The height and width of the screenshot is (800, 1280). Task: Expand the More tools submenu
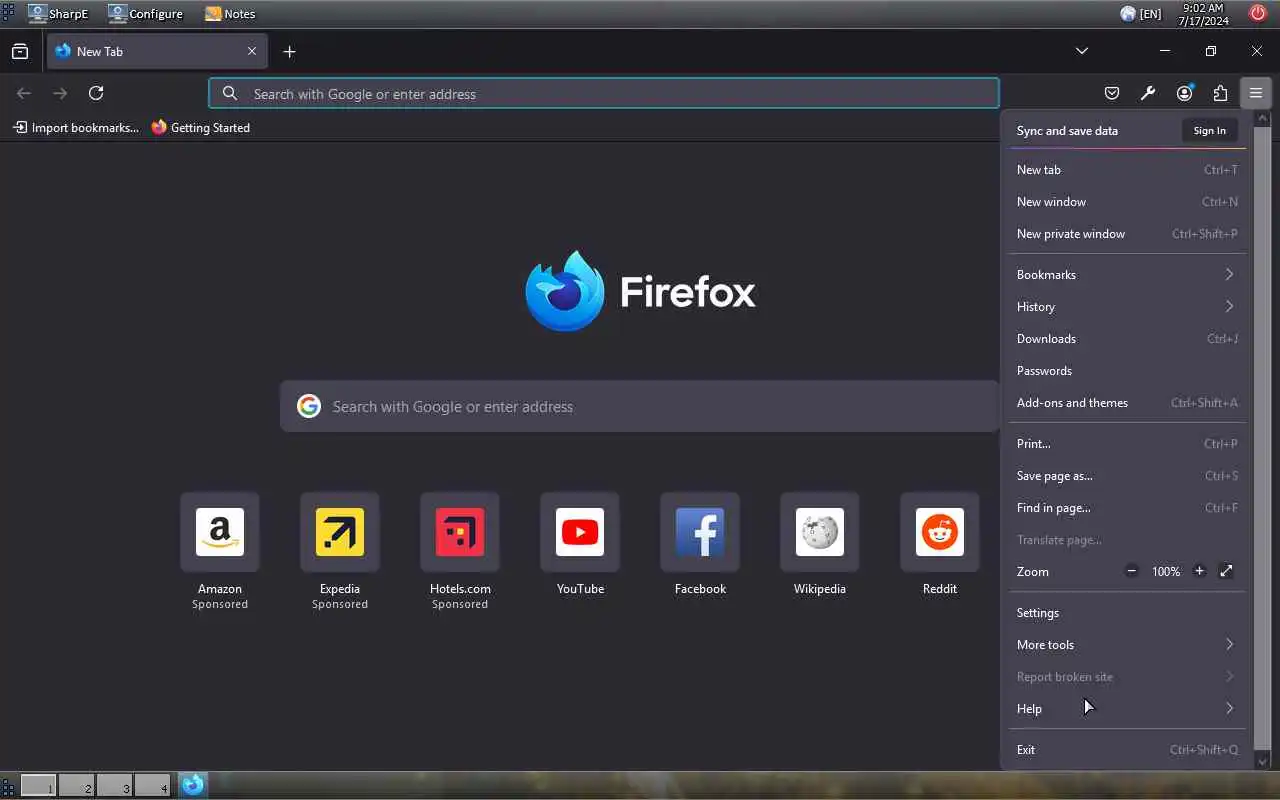coord(1125,644)
